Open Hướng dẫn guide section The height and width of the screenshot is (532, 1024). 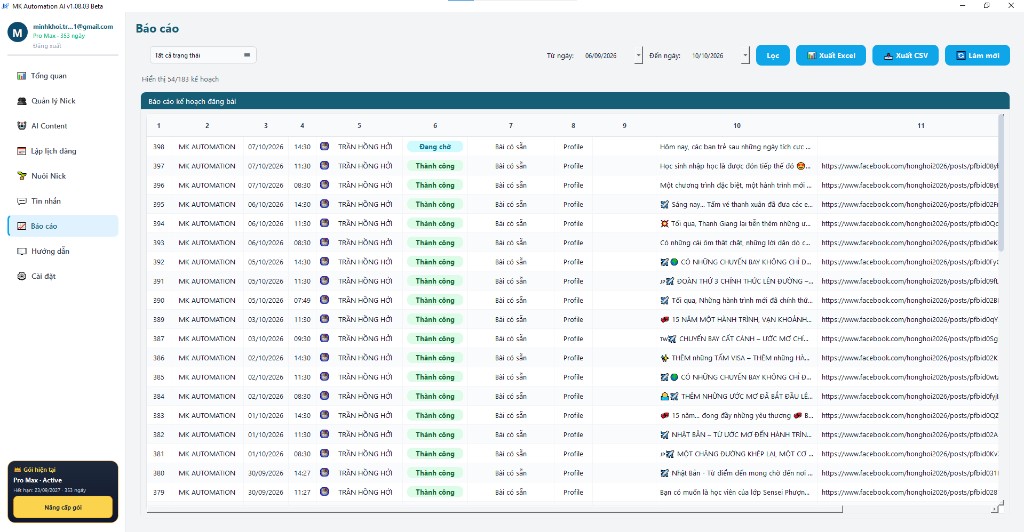tap(63, 251)
